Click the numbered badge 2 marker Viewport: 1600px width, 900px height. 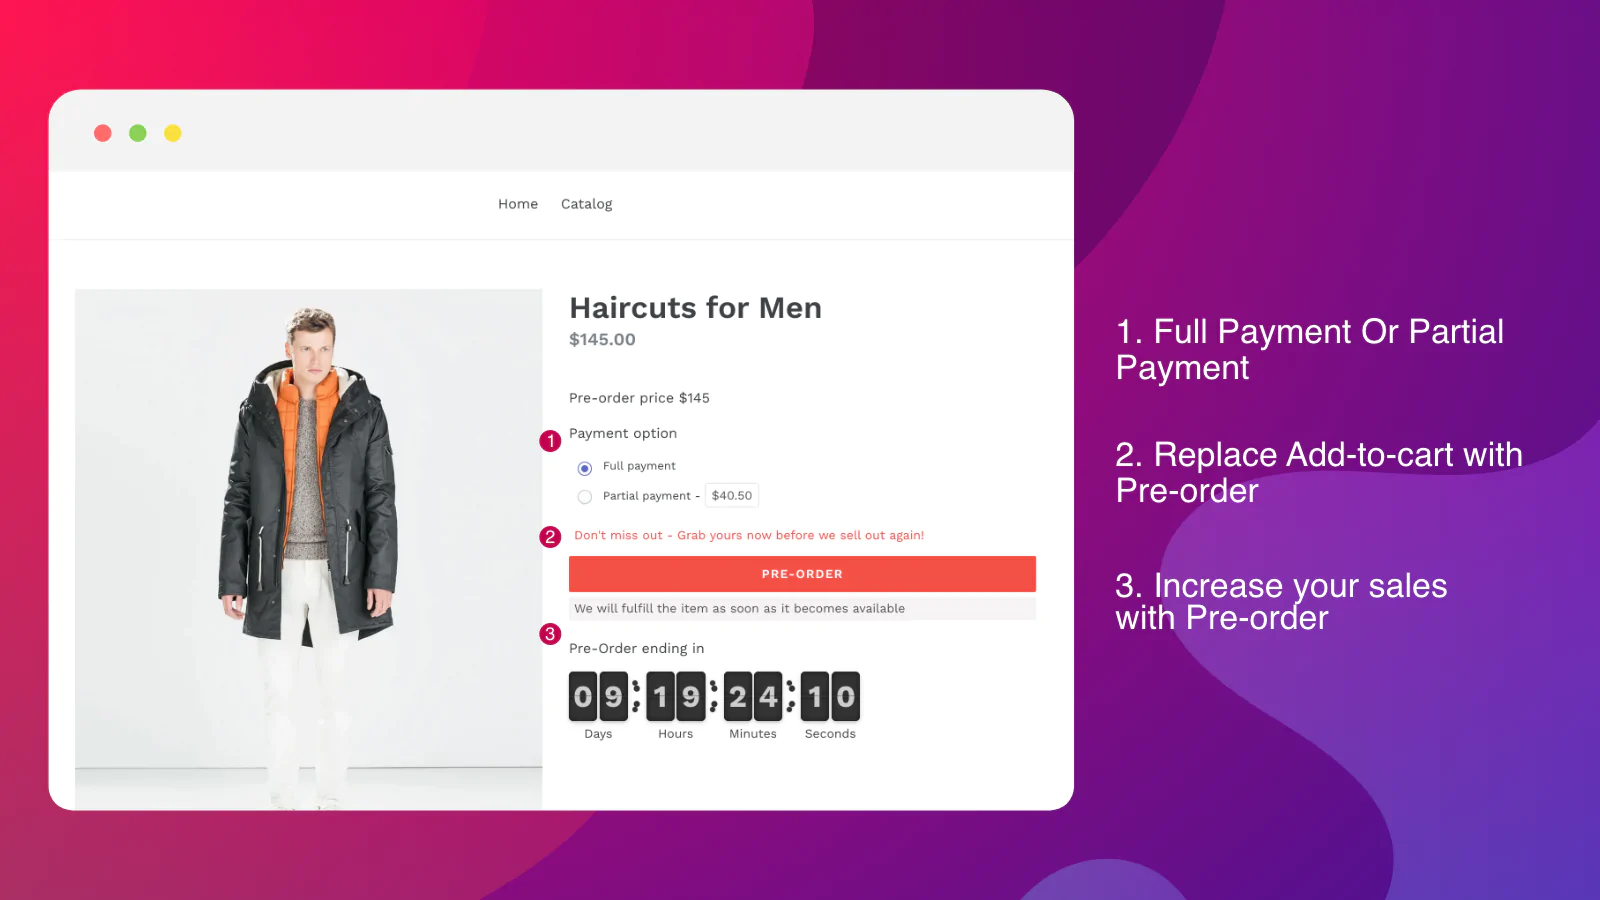[x=550, y=537]
